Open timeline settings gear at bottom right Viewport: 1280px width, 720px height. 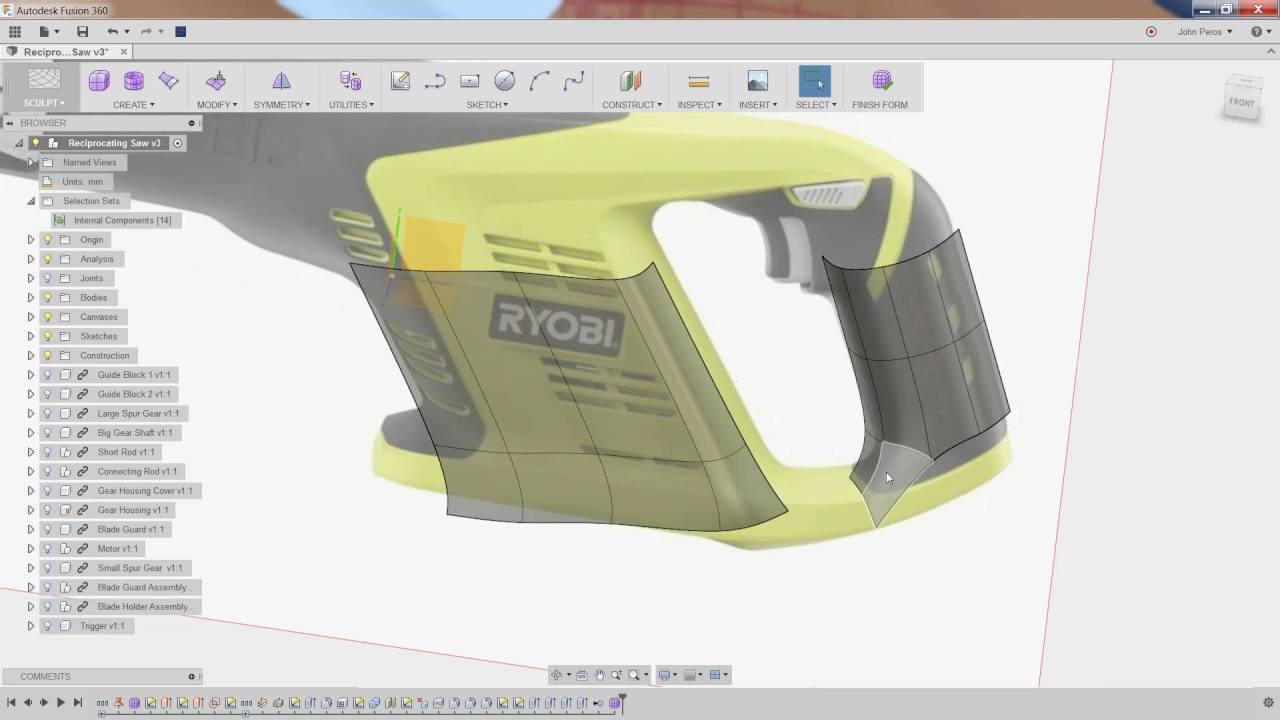(1268, 703)
